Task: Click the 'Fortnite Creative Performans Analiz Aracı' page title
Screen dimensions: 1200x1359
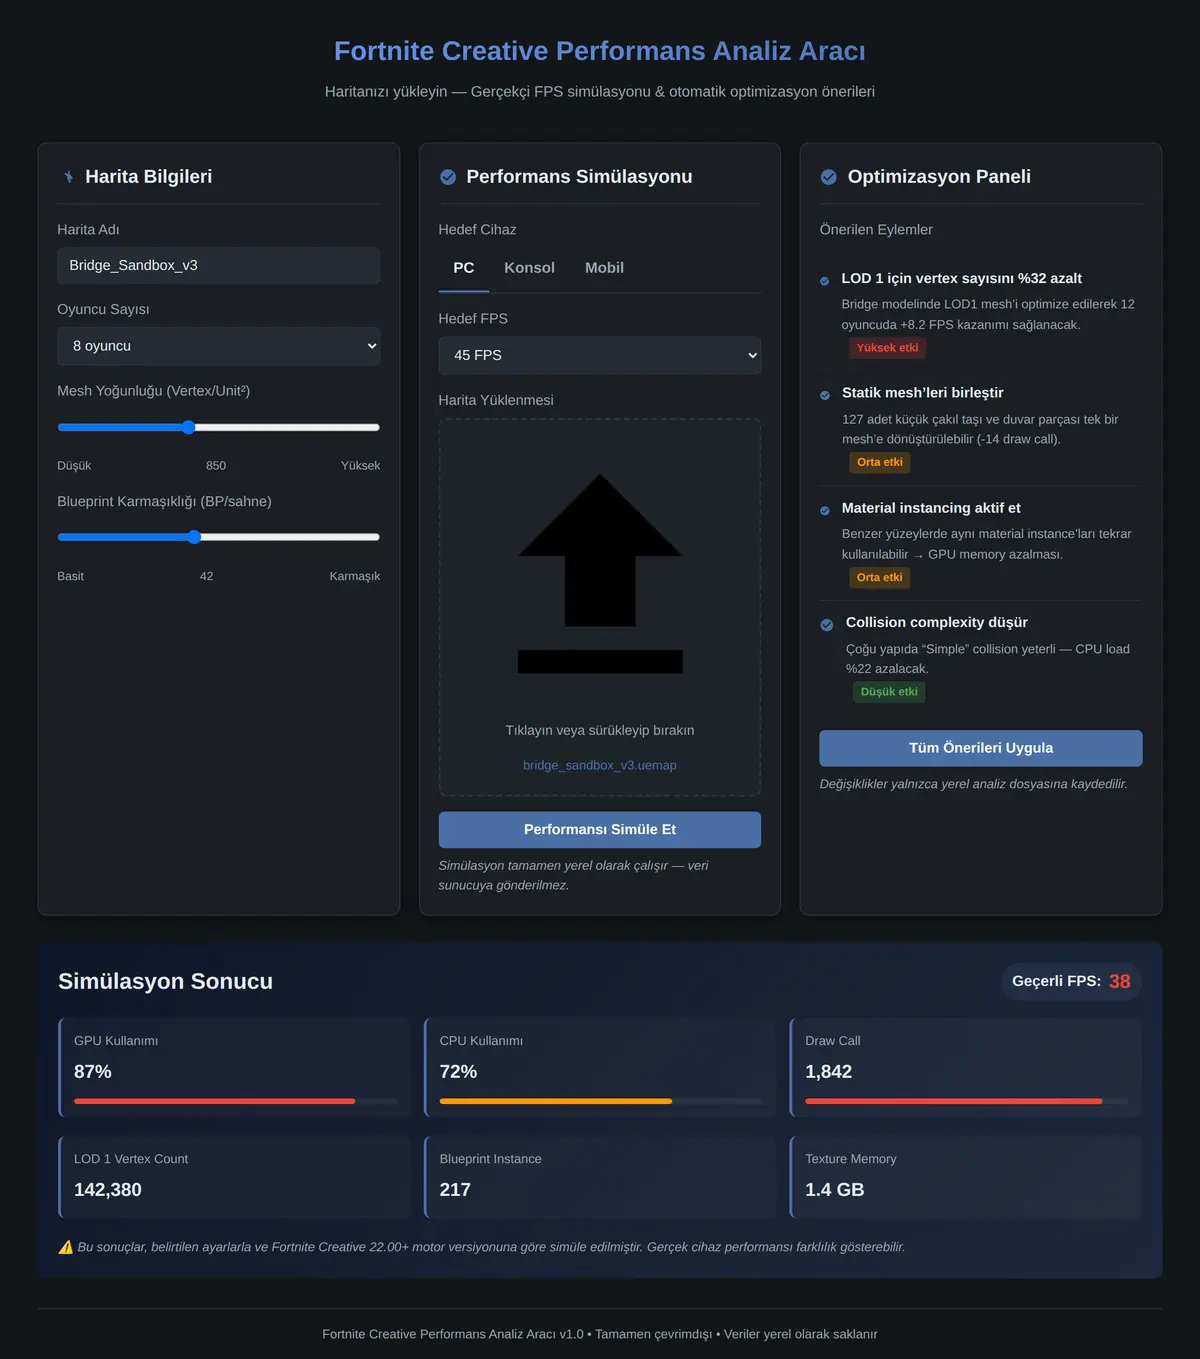Action: (600, 51)
